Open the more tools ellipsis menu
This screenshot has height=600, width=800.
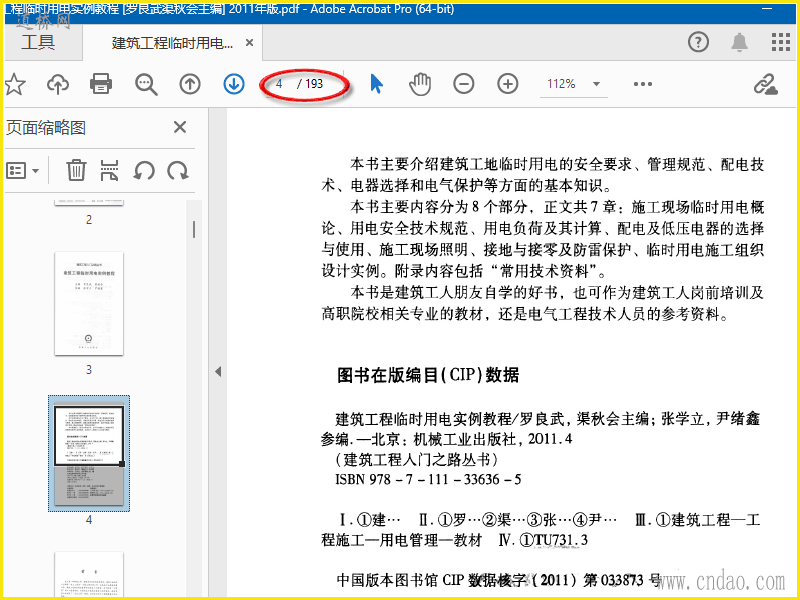click(x=643, y=84)
